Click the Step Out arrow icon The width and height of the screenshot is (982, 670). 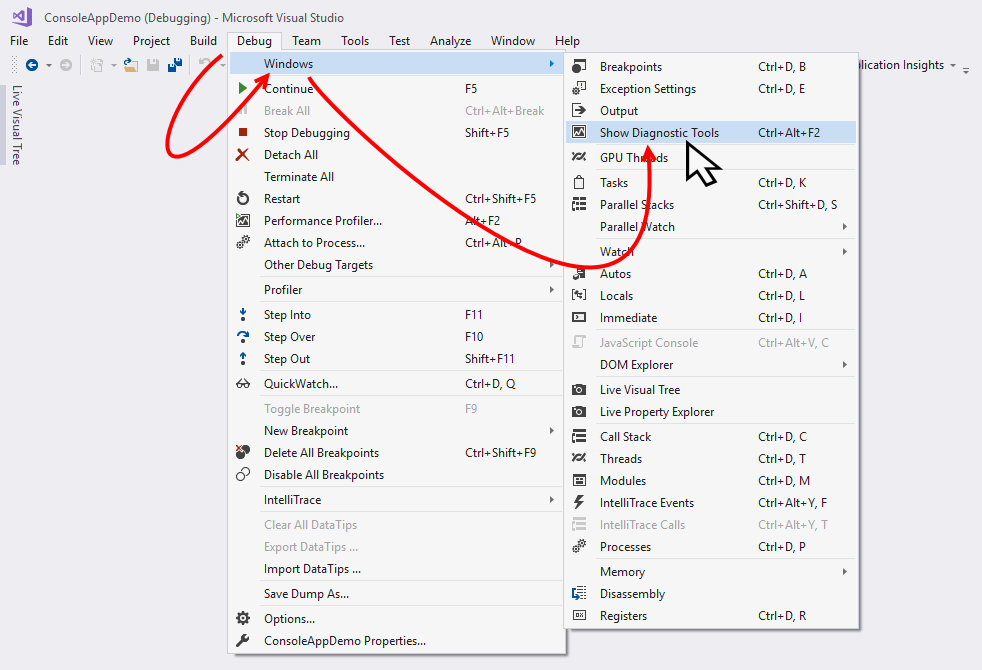(243, 359)
